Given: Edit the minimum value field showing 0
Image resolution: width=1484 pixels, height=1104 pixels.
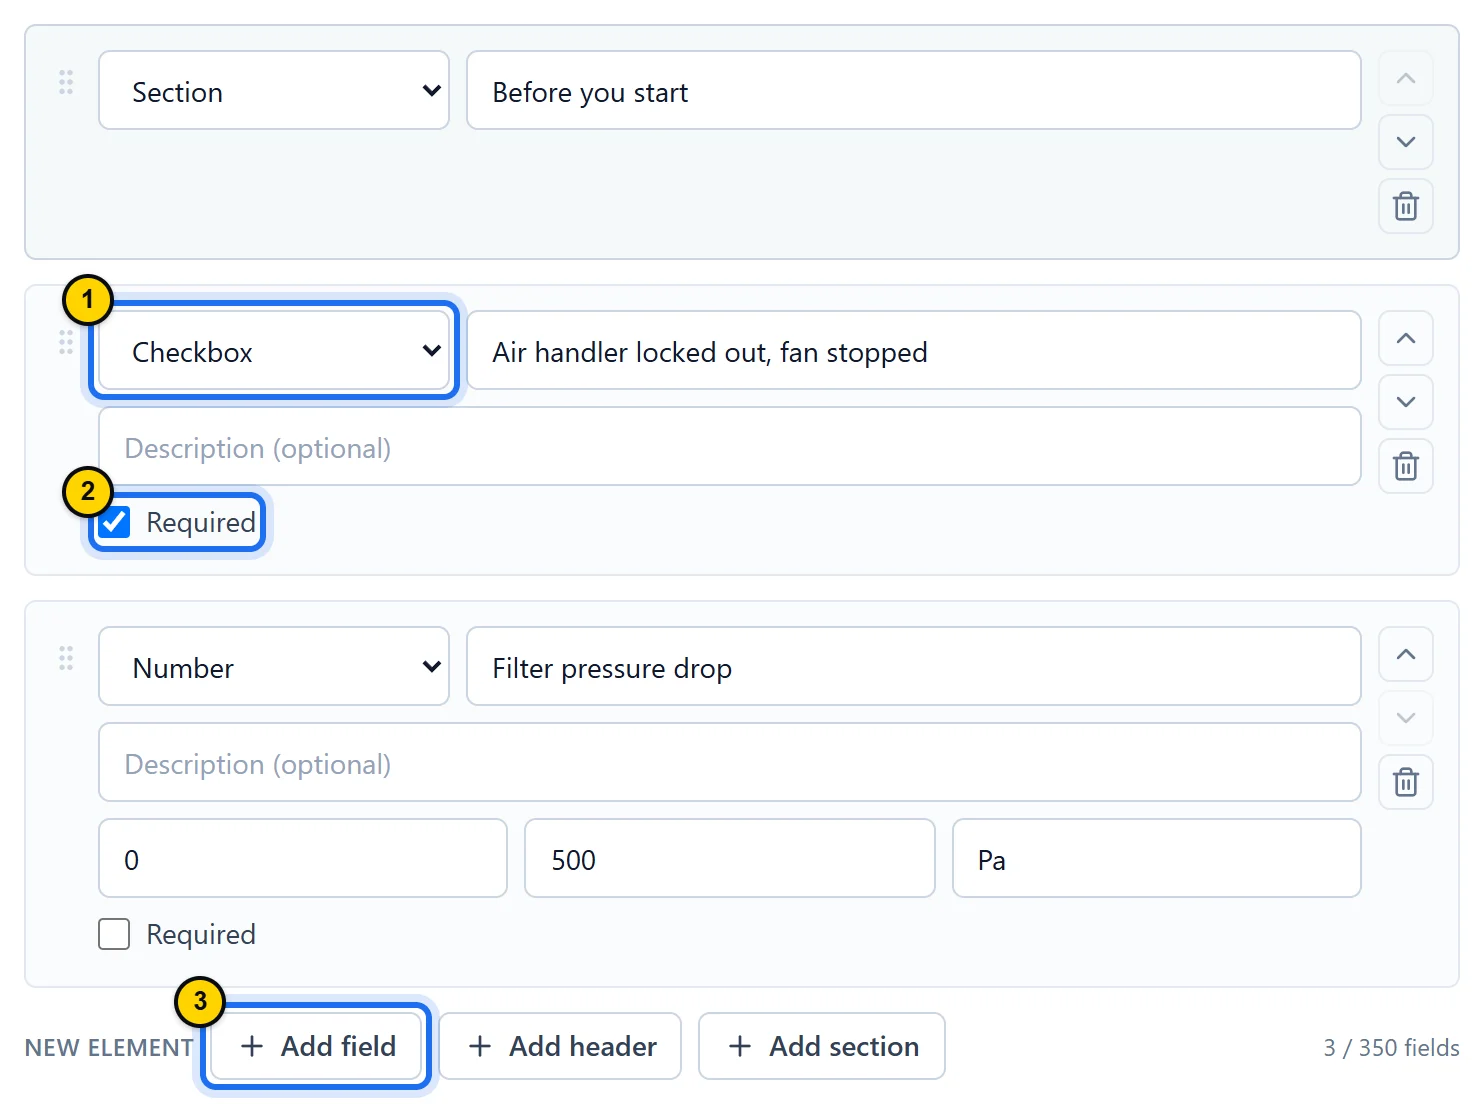Looking at the screenshot, I should coord(303,859).
